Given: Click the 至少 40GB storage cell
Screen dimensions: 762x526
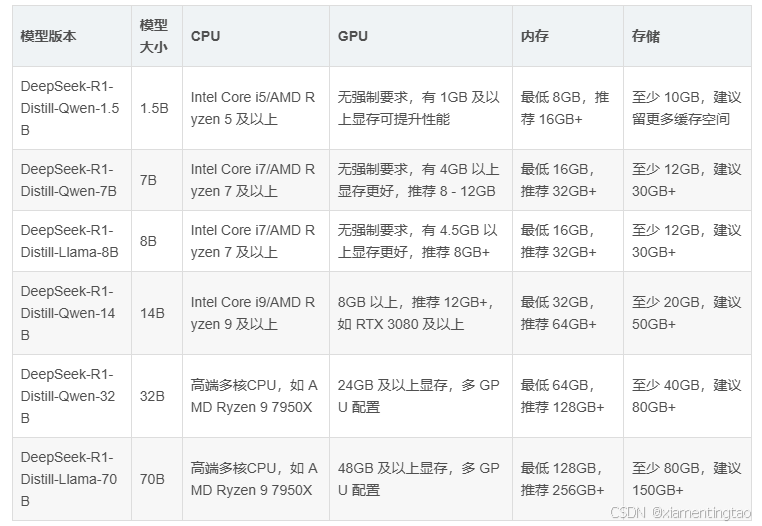Looking at the screenshot, I should coord(687,396).
